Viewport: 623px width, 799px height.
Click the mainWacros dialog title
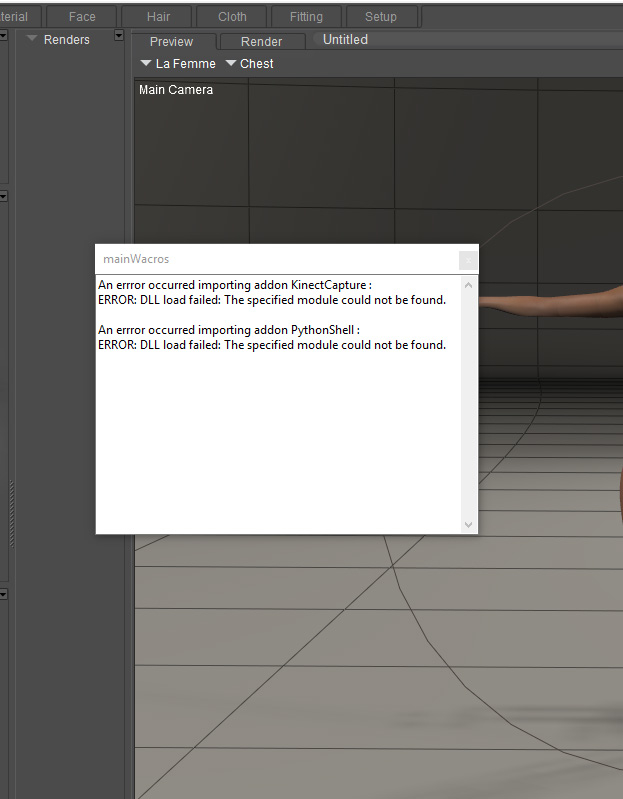click(136, 259)
